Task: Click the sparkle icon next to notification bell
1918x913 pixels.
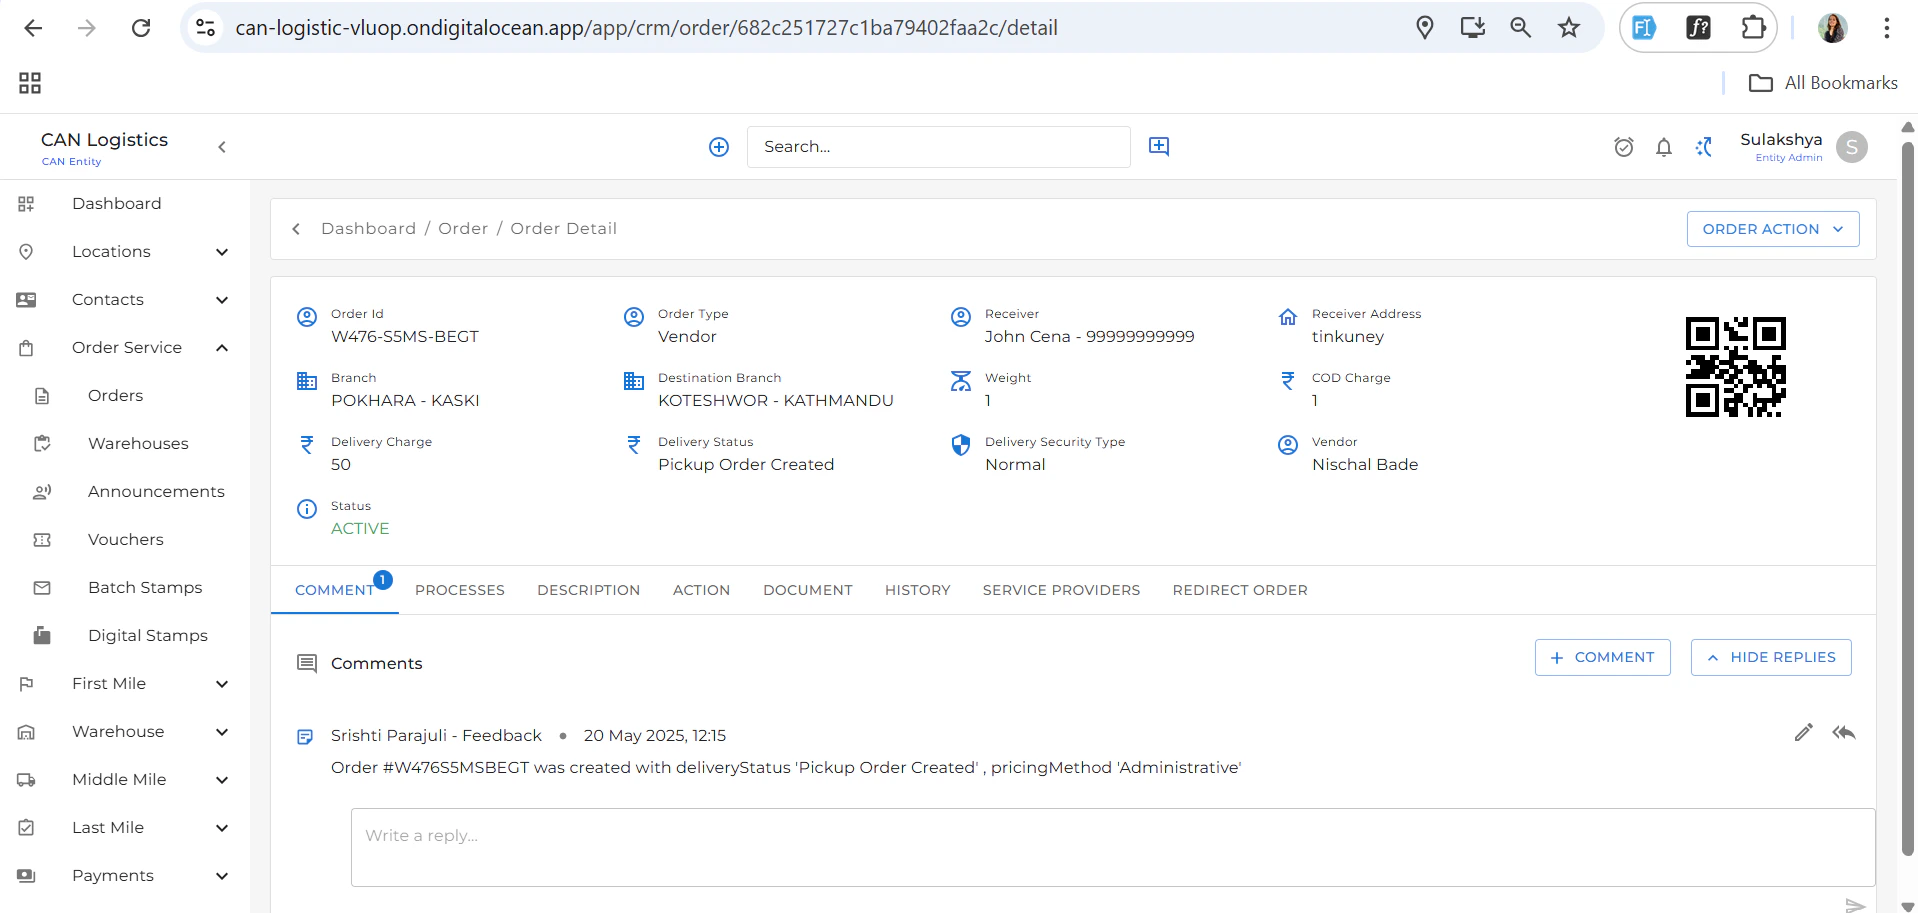Action: pos(1704,147)
